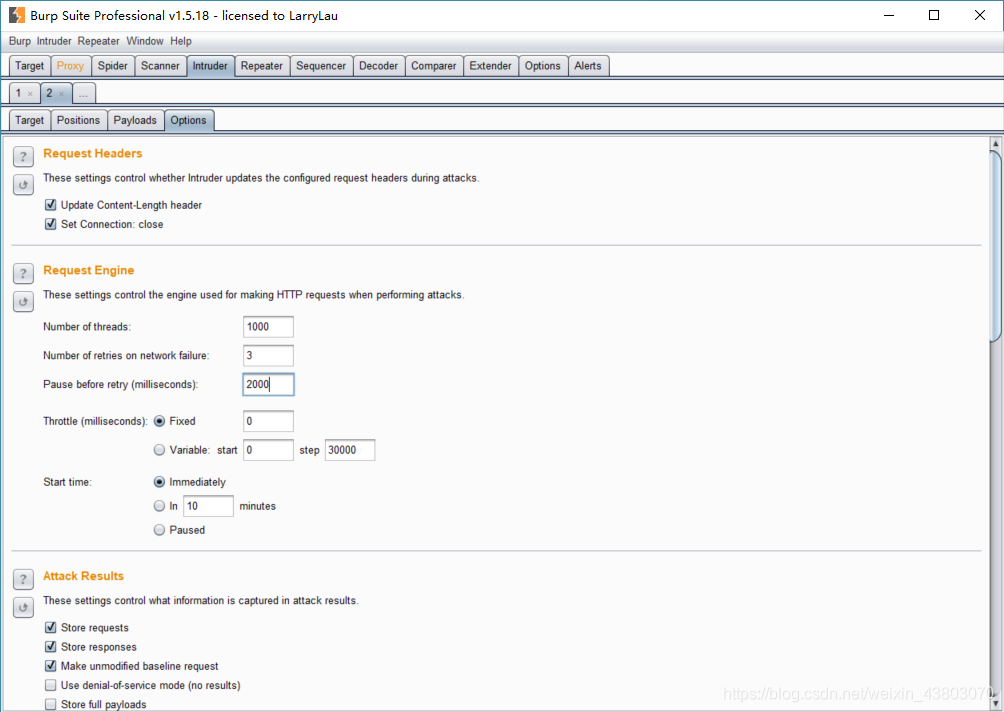Viewport: 1004px width, 712px height.
Task: Open the Burp menu
Action: (20, 41)
